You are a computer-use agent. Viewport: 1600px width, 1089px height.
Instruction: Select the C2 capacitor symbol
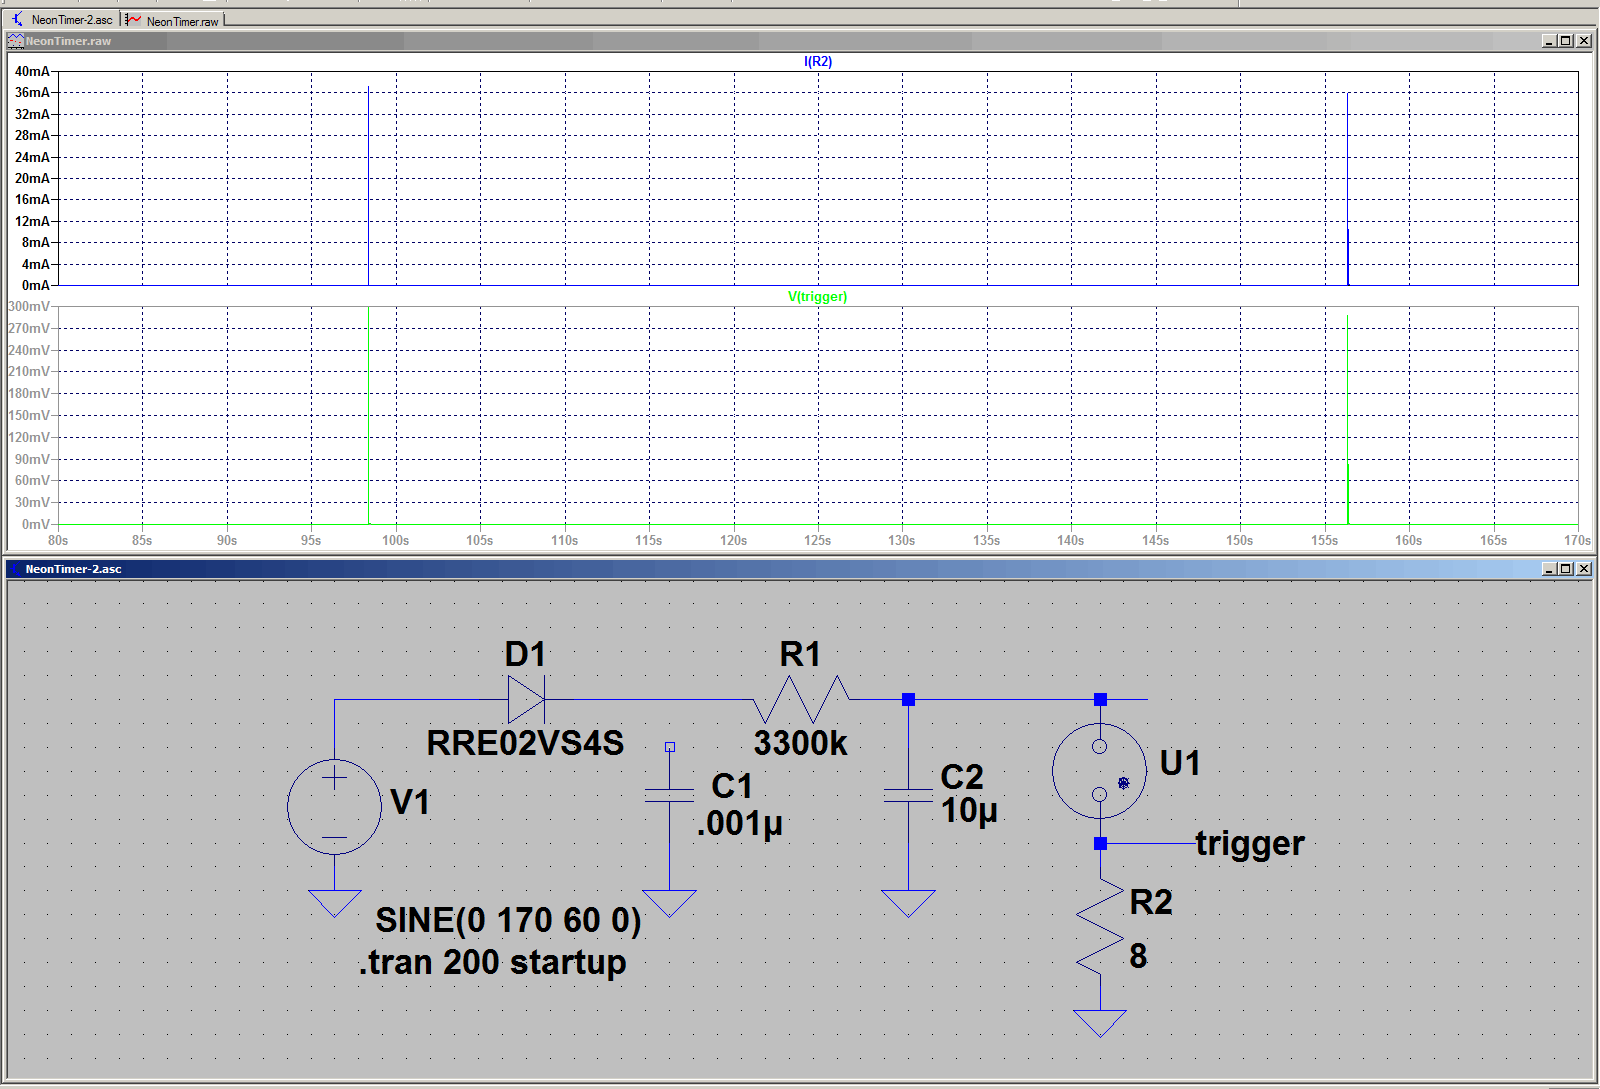908,795
